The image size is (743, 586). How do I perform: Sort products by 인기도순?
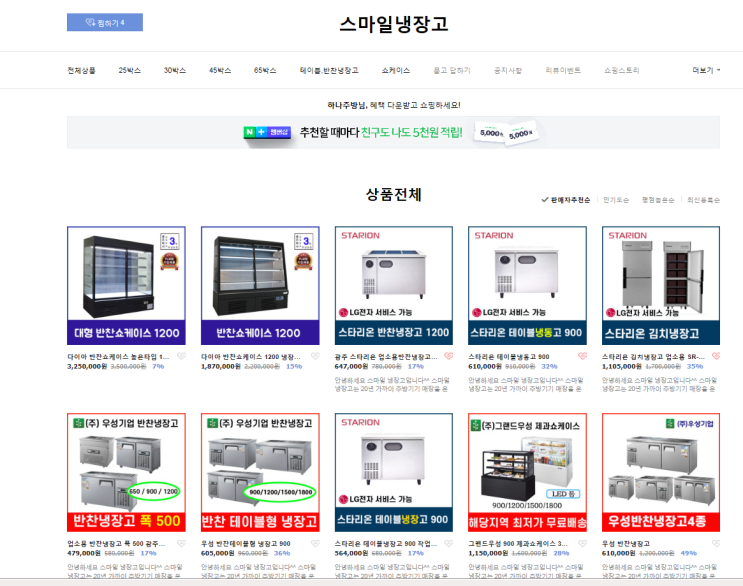(x=616, y=200)
